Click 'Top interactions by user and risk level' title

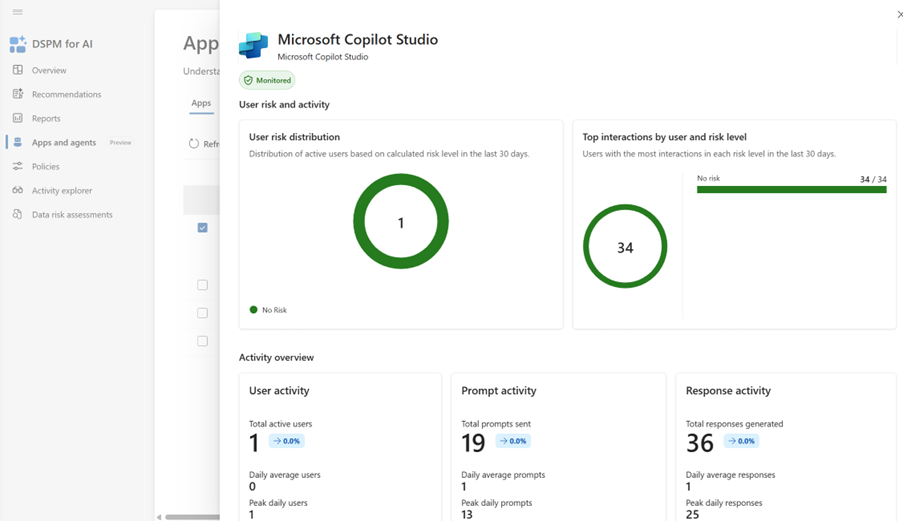coord(665,137)
